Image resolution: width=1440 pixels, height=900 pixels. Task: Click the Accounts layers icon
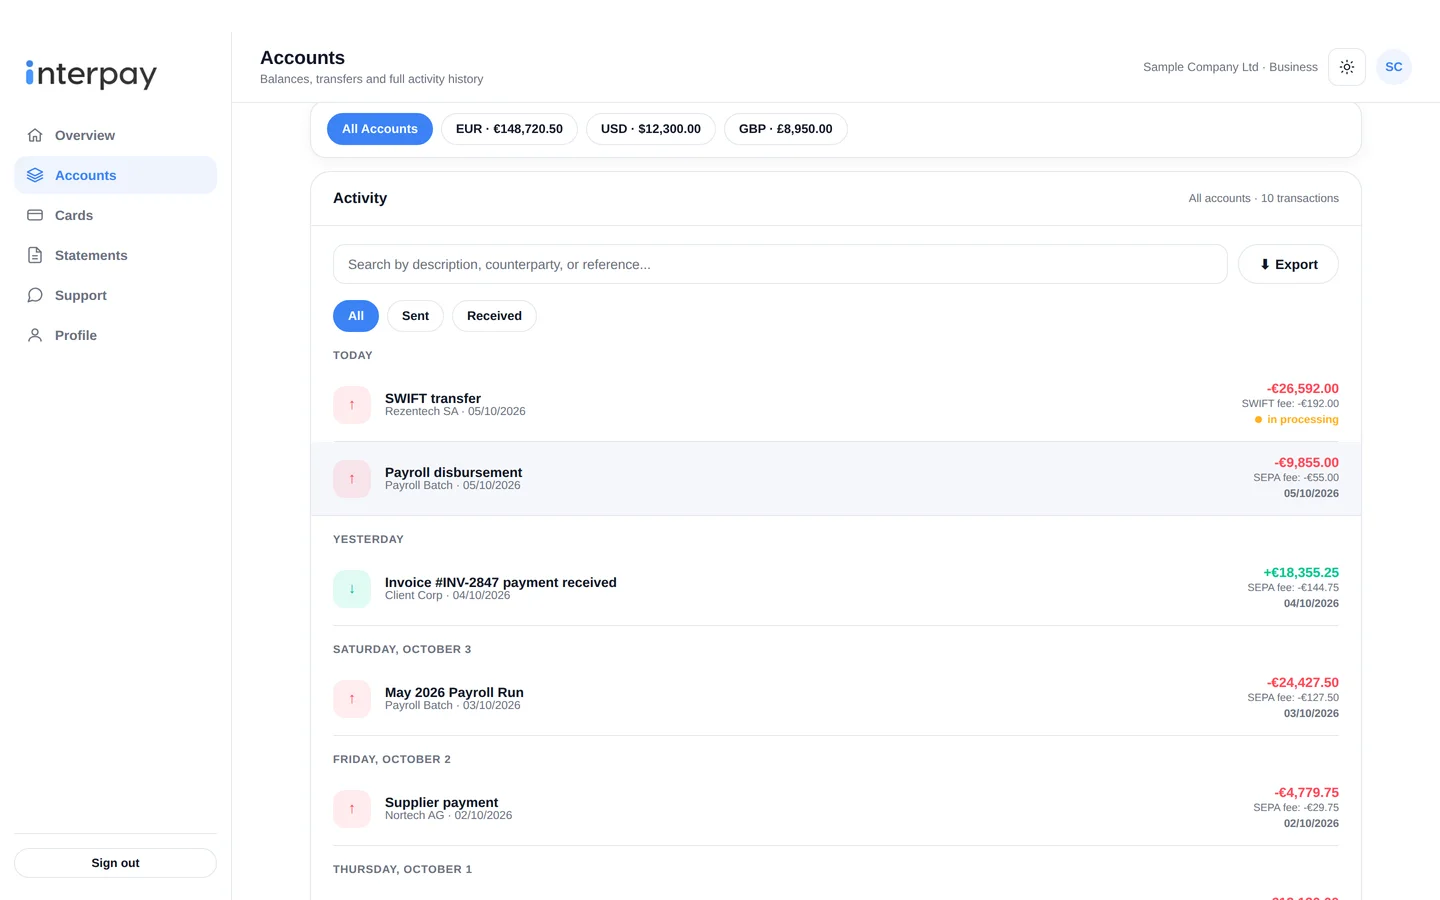[35, 175]
